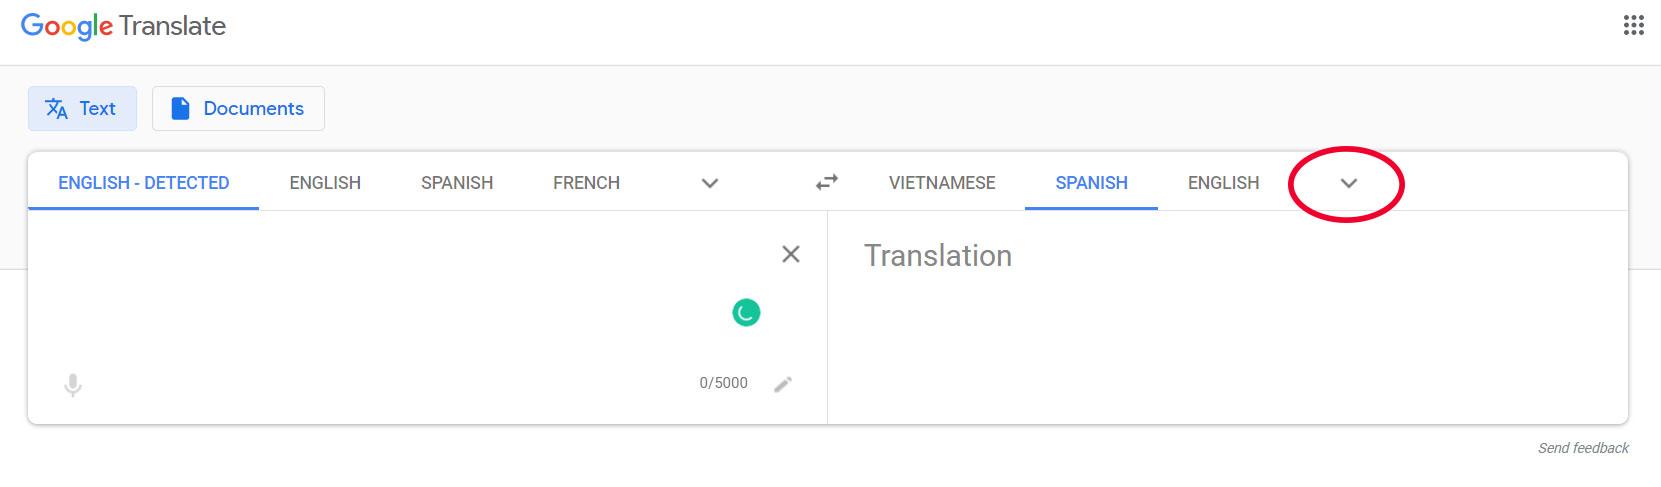This screenshot has height=487, width=1661.
Task: Select English as target language
Action: [1223, 183]
